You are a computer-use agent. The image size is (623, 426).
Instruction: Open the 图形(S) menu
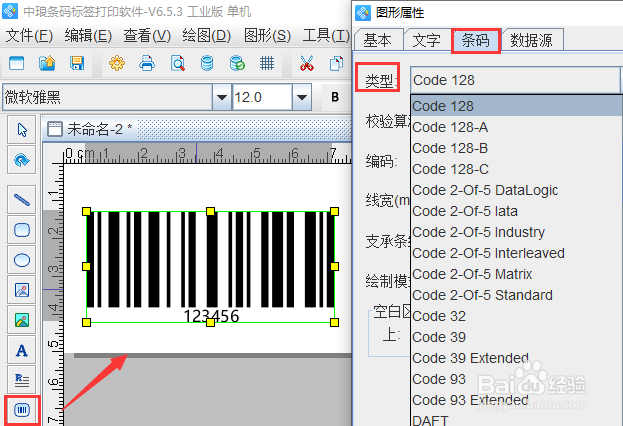coord(267,36)
